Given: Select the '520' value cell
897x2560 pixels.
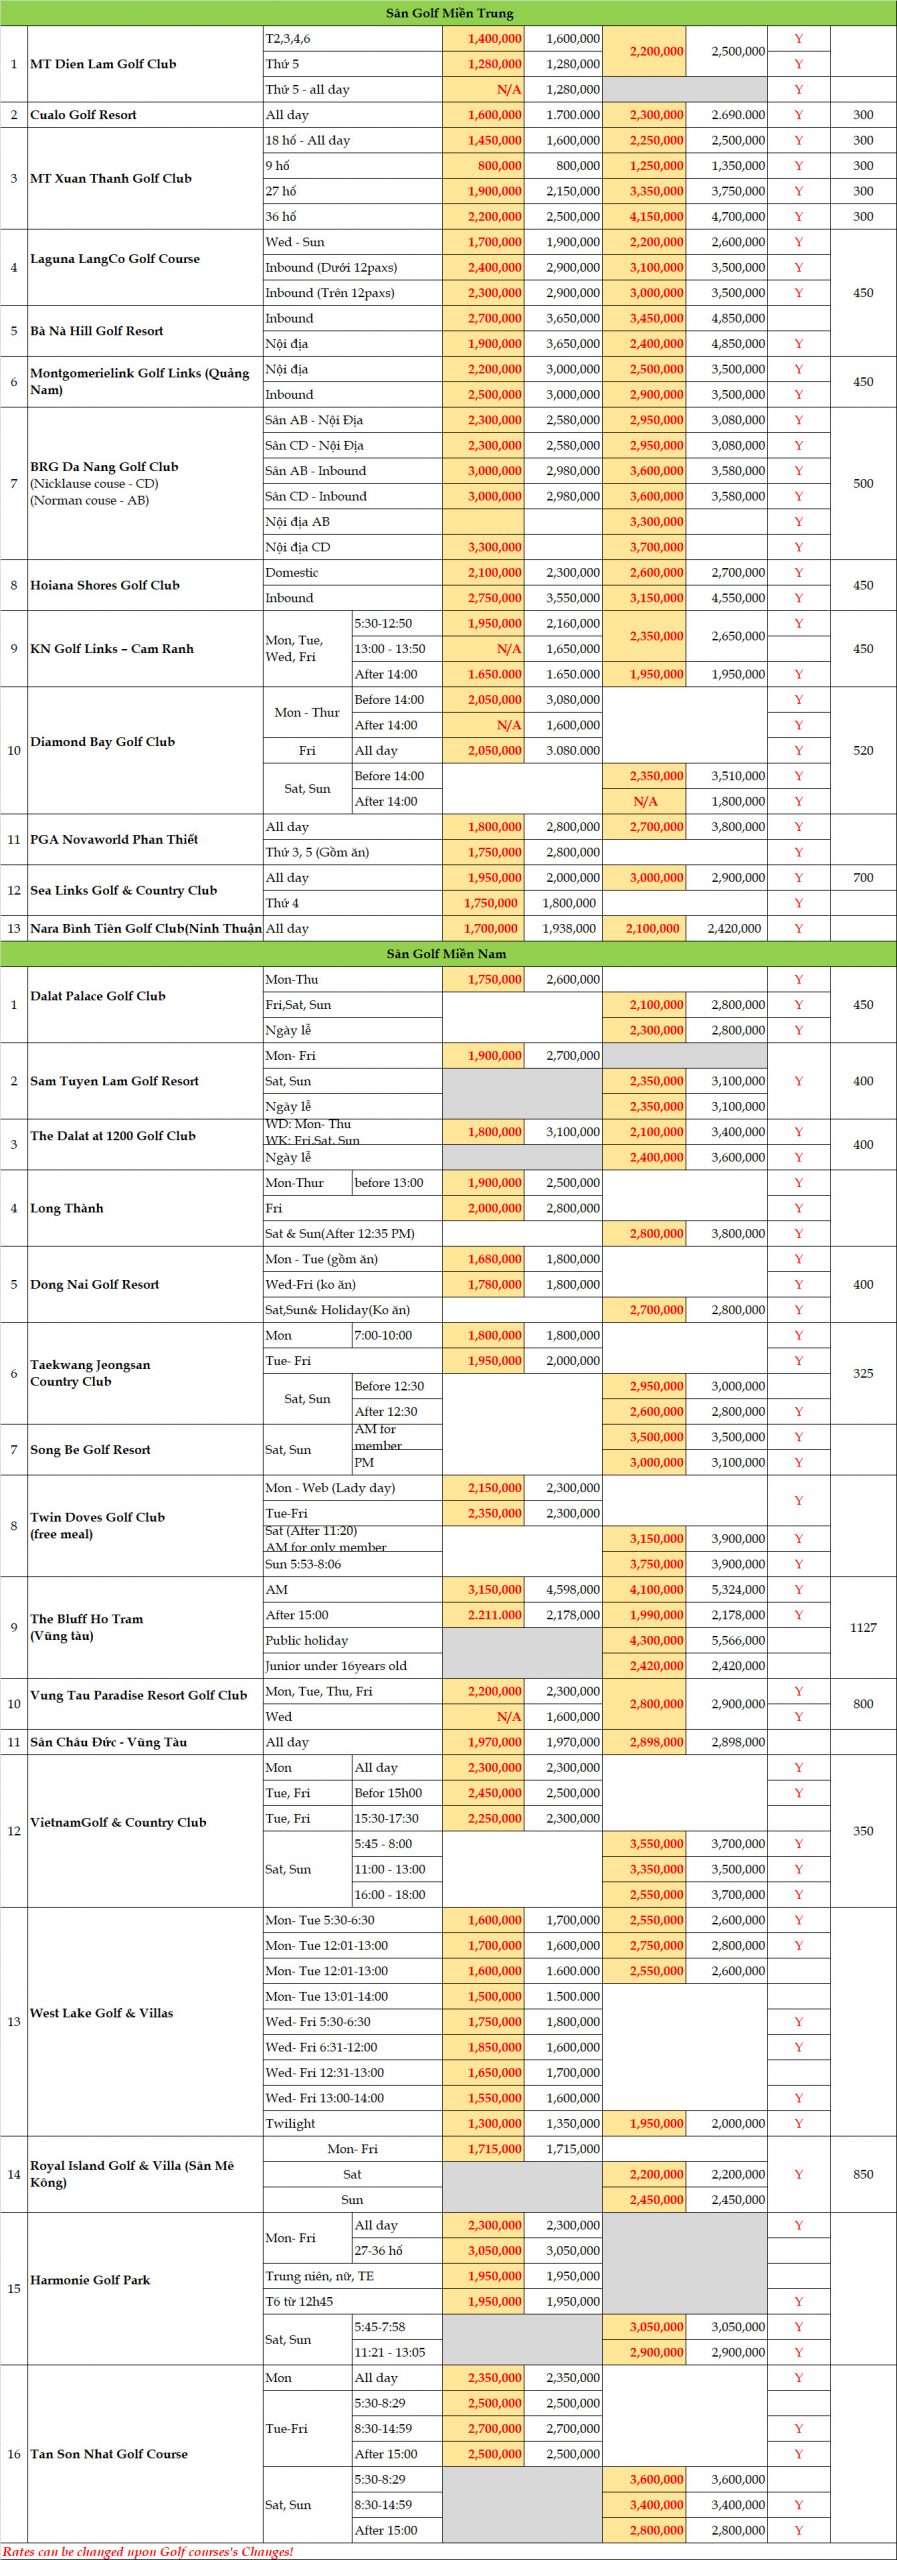Looking at the screenshot, I should (x=863, y=750).
